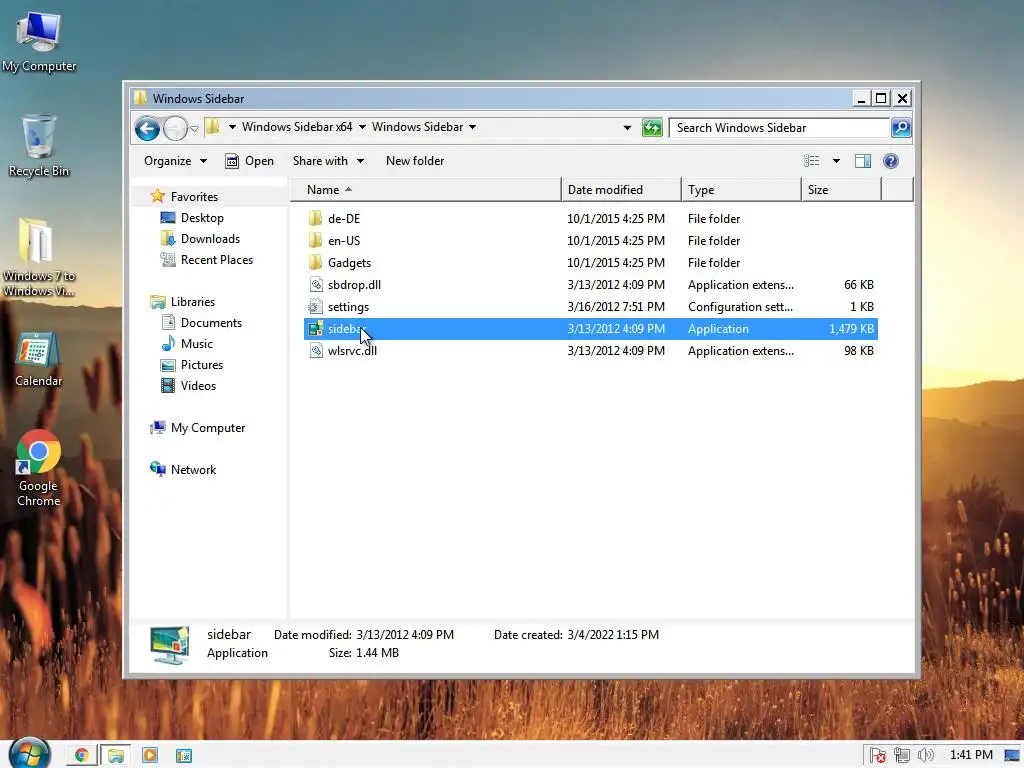1024x768 pixels.
Task: Select Windows 7 to Windows Vi... desktop folder
Action: tap(39, 257)
